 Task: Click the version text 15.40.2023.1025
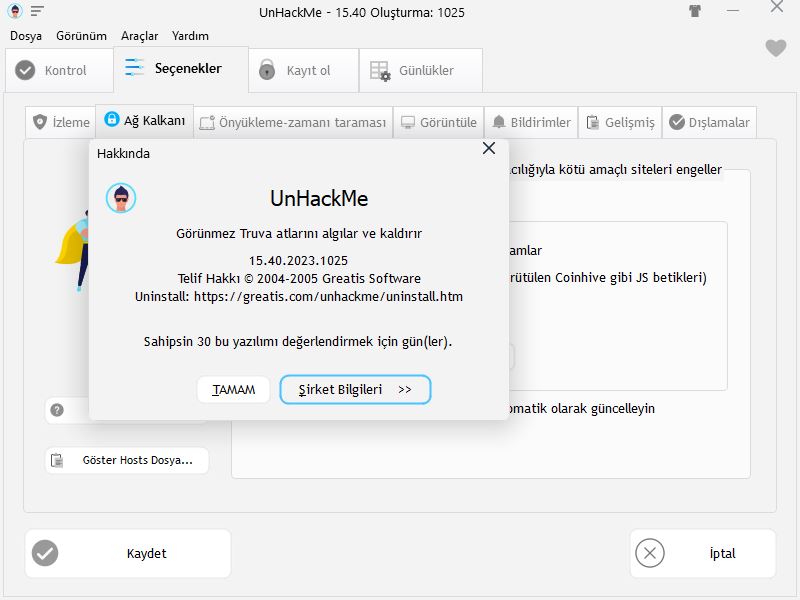click(x=298, y=261)
